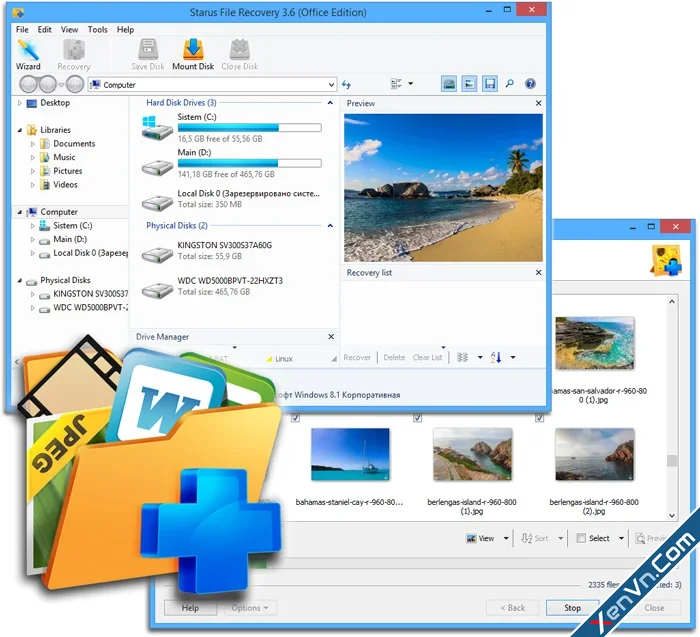This screenshot has height=637, width=700.
Task: Toggle checkbox above bahamas-staniel-cay thumbnail
Action: click(x=296, y=418)
